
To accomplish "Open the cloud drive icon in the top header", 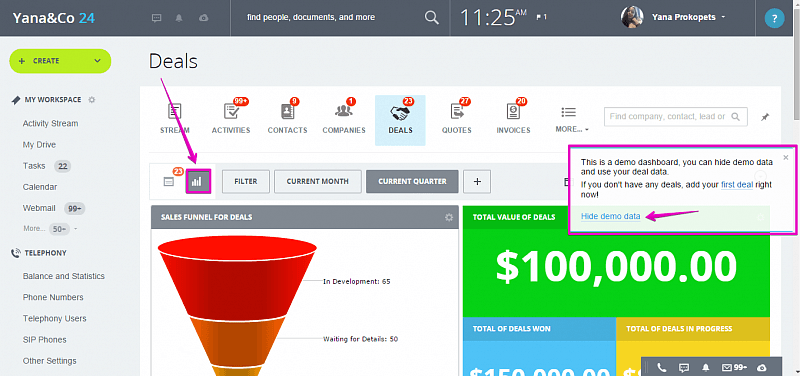I will [x=204, y=18].
